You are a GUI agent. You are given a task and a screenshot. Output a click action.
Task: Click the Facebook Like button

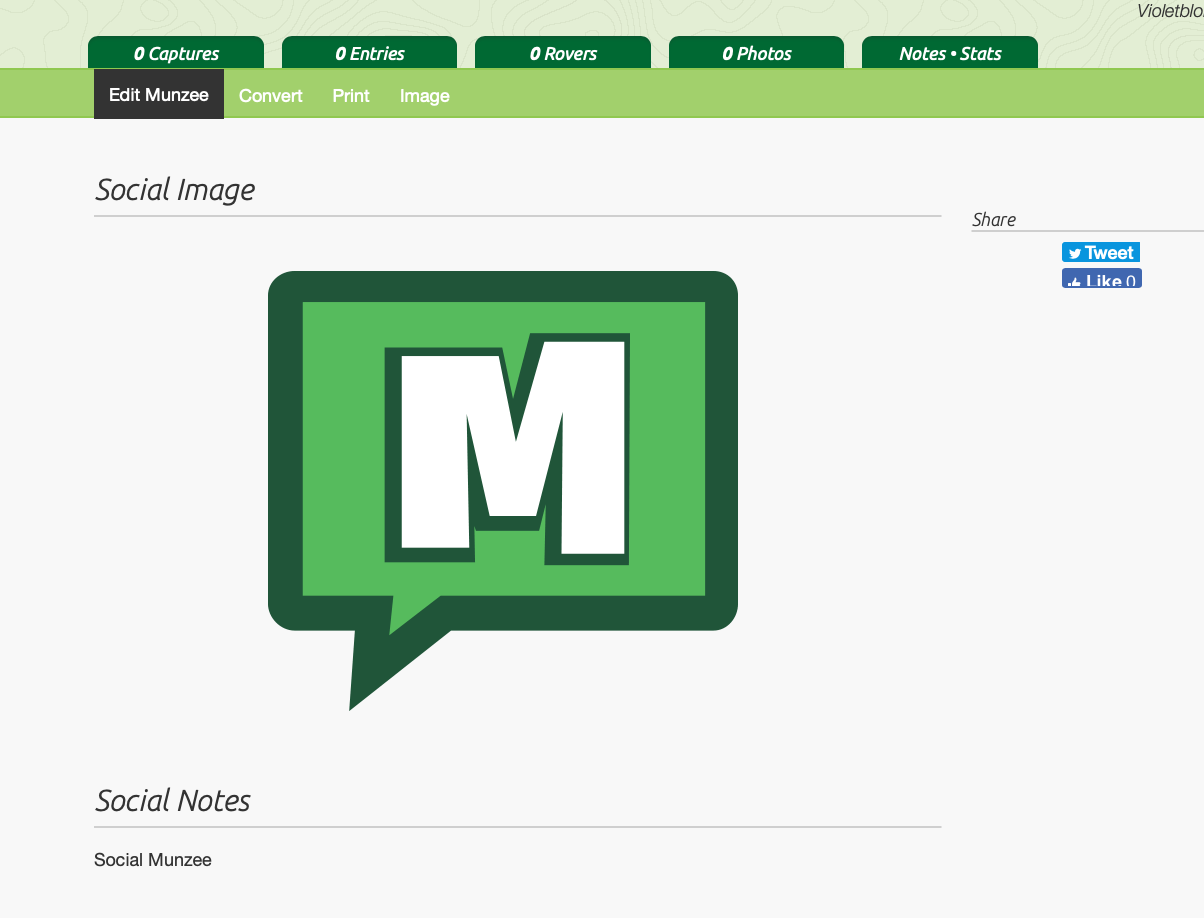coord(1102,278)
